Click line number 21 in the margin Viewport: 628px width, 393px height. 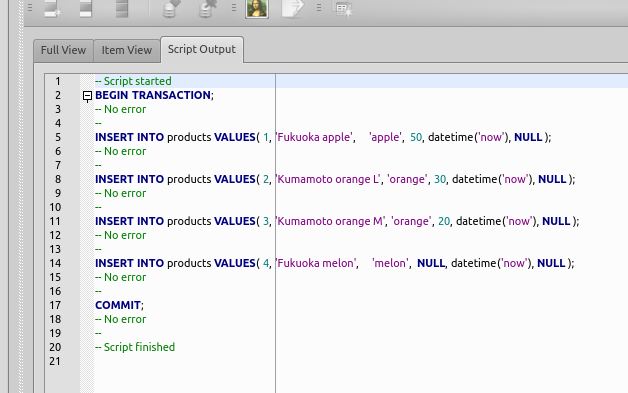55,361
